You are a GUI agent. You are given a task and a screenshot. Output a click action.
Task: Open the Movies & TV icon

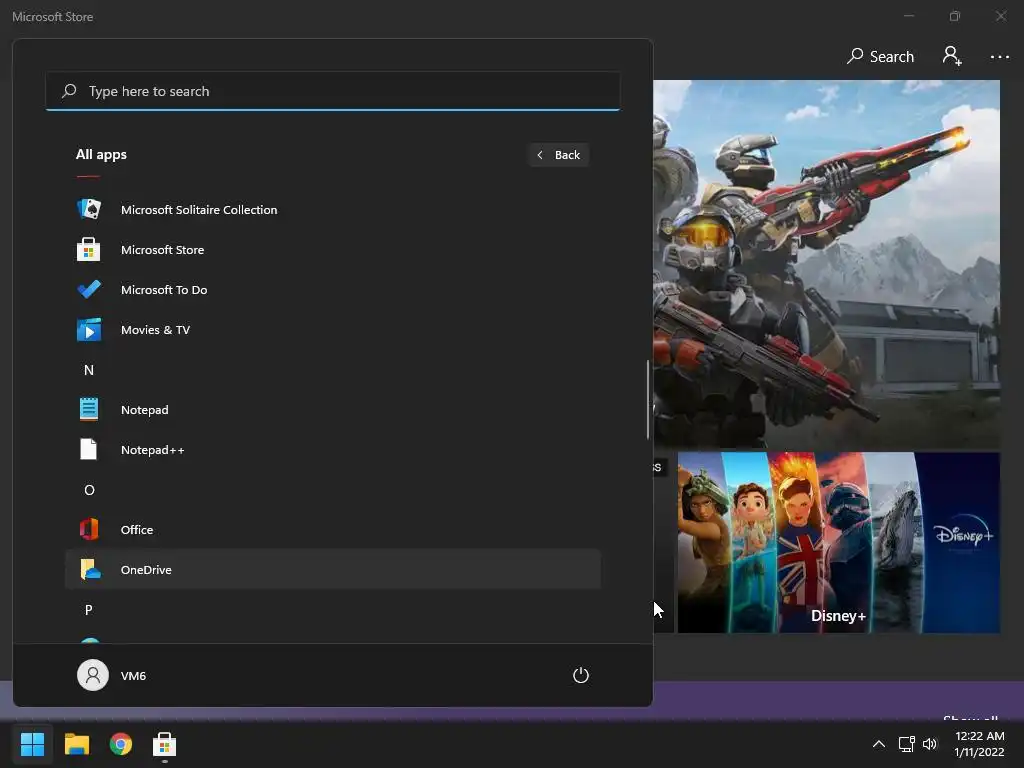coord(89,330)
